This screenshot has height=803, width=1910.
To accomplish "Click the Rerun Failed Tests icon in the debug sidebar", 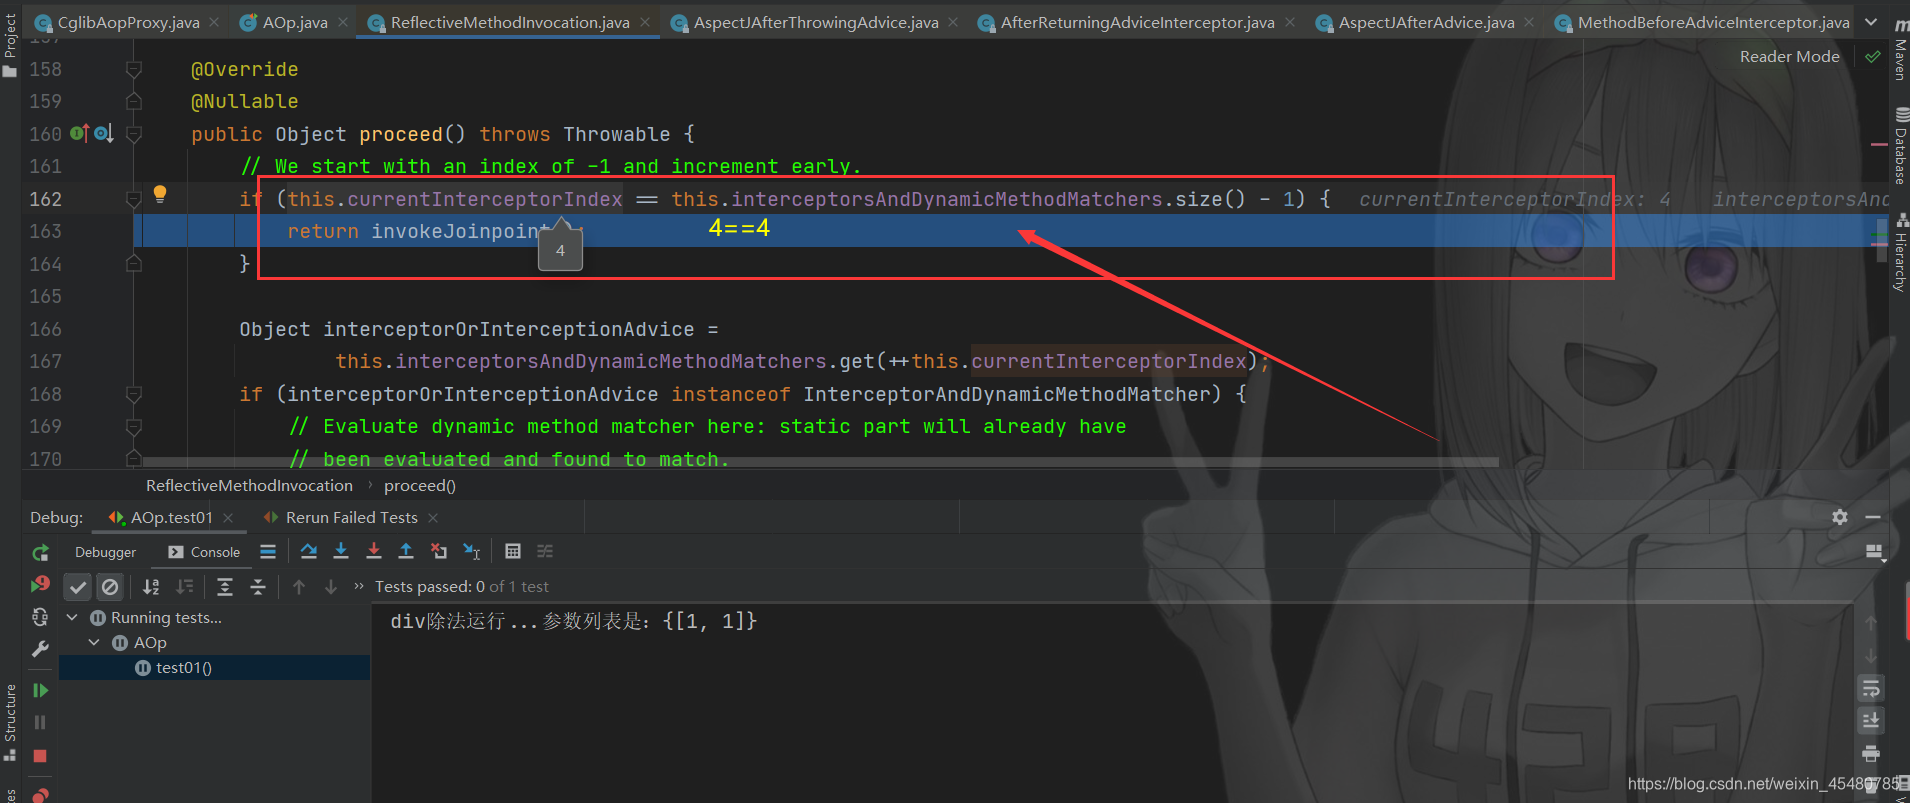I will tap(40, 584).
